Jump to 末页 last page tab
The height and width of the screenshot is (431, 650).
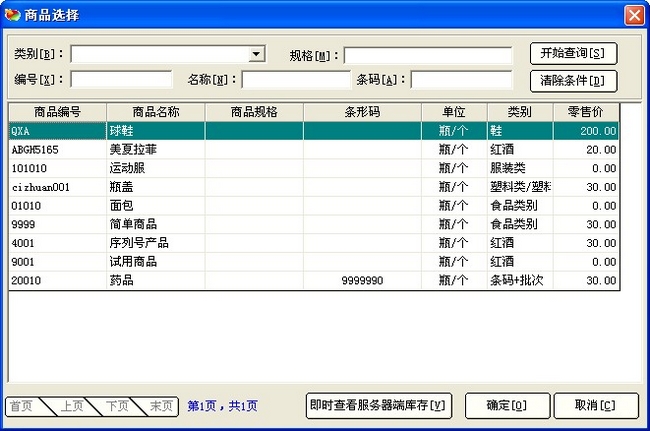[x=161, y=406]
